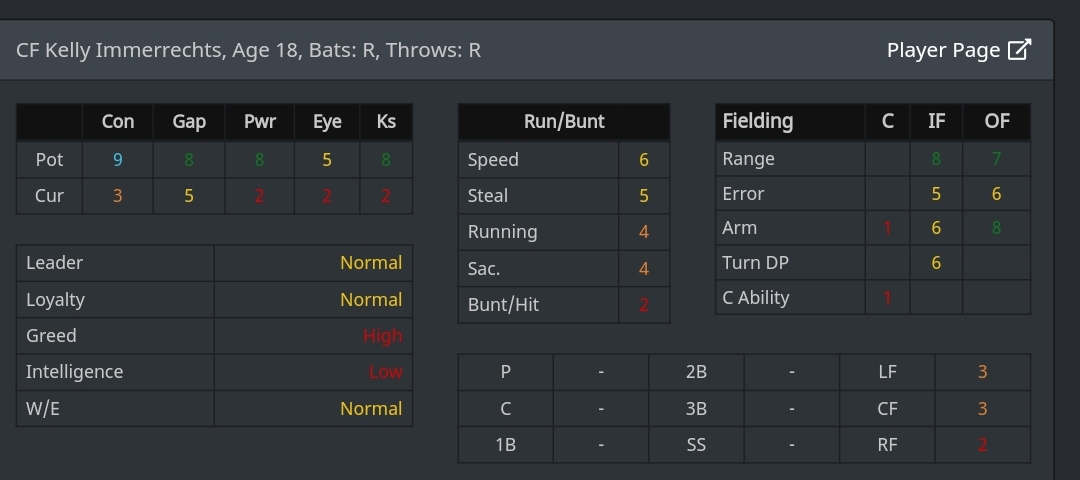Click the IF fielding column header
This screenshot has width=1080, height=480.
pyautogui.click(x=936, y=121)
